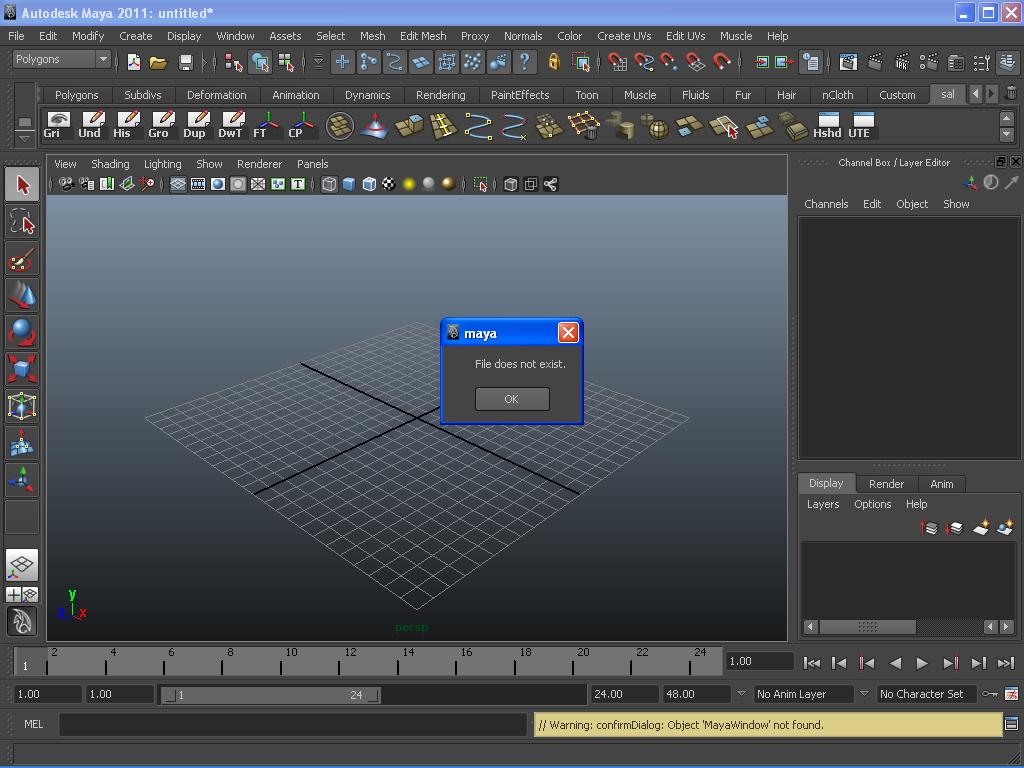The image size is (1024, 768).
Task: Toggle the viewport grid display button
Action: pyautogui.click(x=178, y=184)
